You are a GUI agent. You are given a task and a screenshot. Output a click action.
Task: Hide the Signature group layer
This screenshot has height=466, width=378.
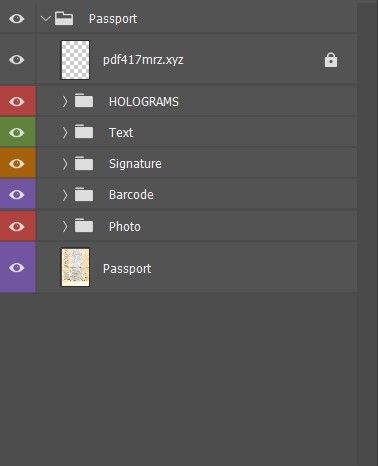pyautogui.click(x=17, y=164)
